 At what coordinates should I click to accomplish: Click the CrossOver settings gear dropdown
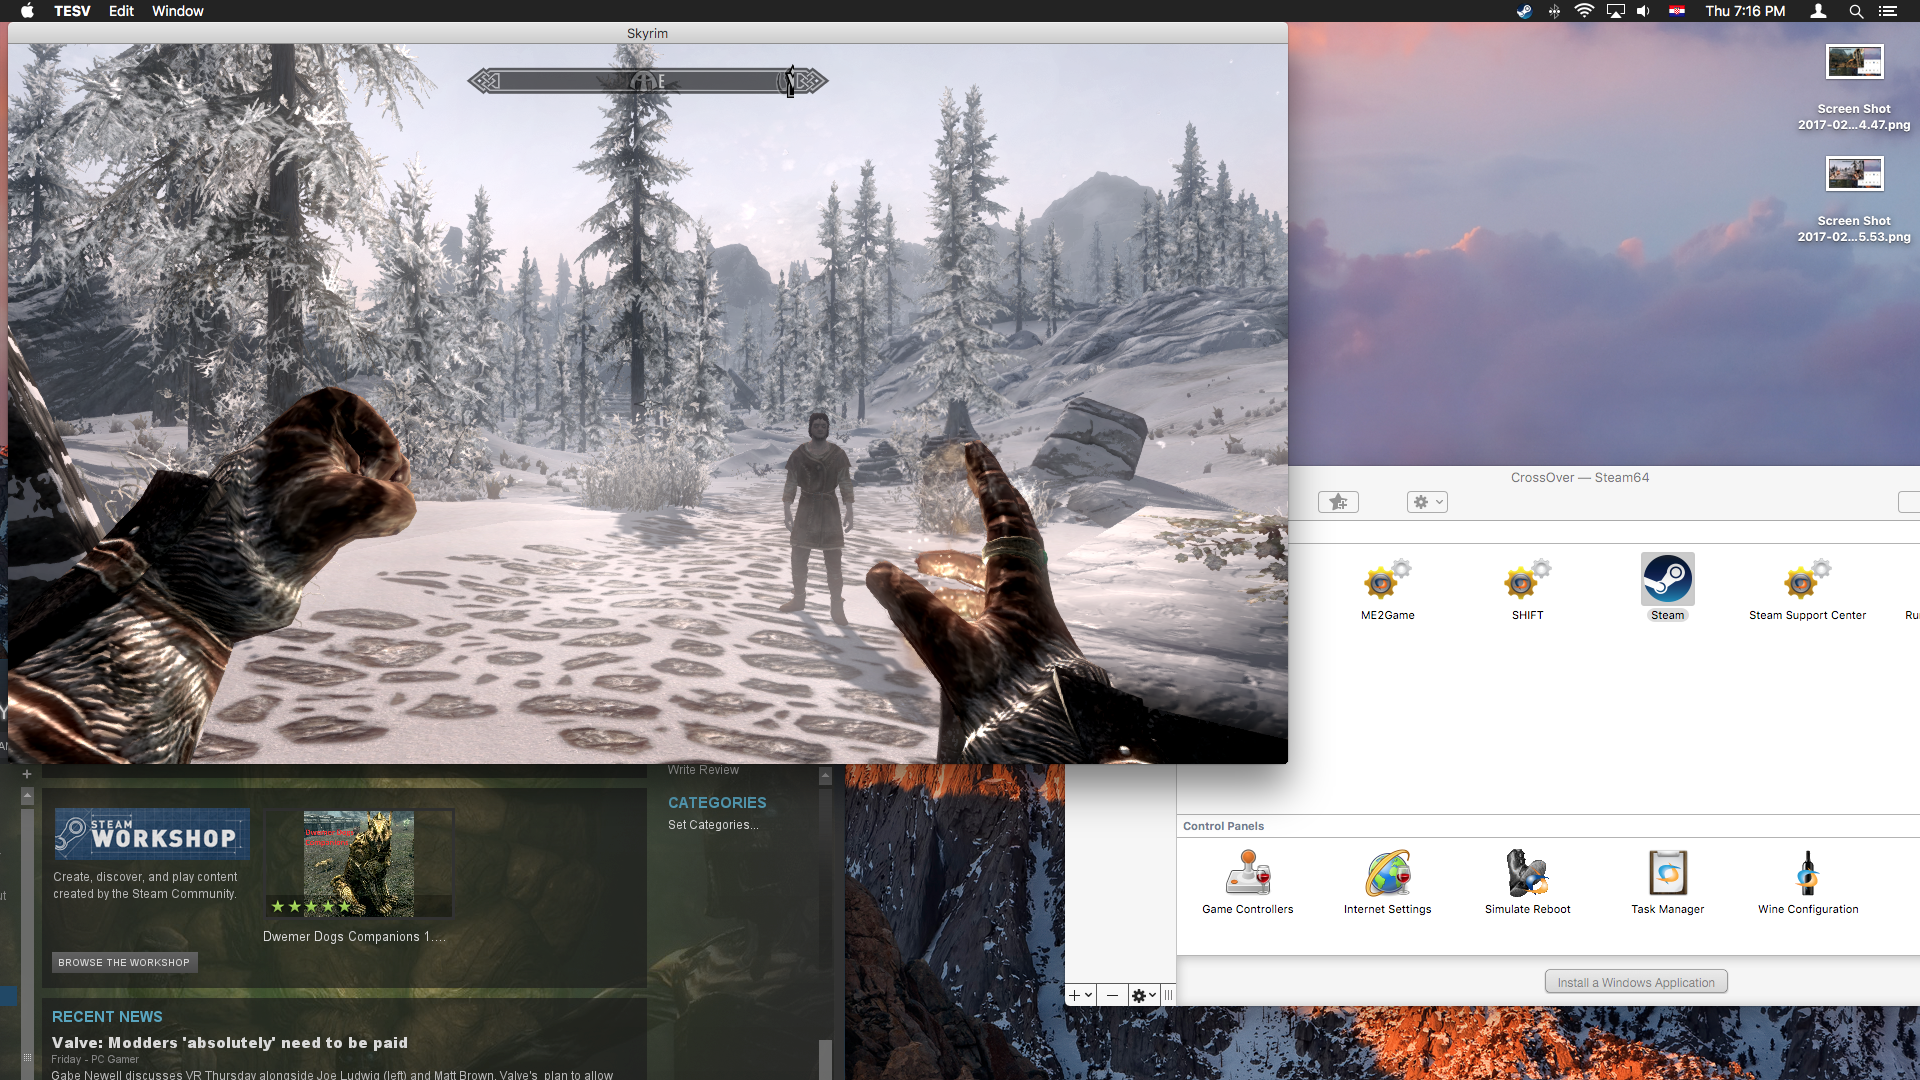1427,501
